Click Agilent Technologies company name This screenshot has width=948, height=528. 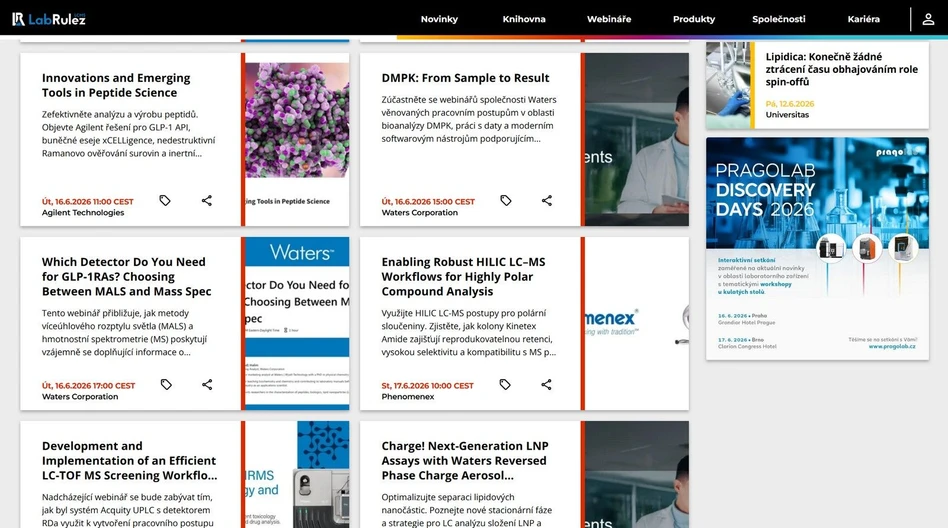coord(83,213)
